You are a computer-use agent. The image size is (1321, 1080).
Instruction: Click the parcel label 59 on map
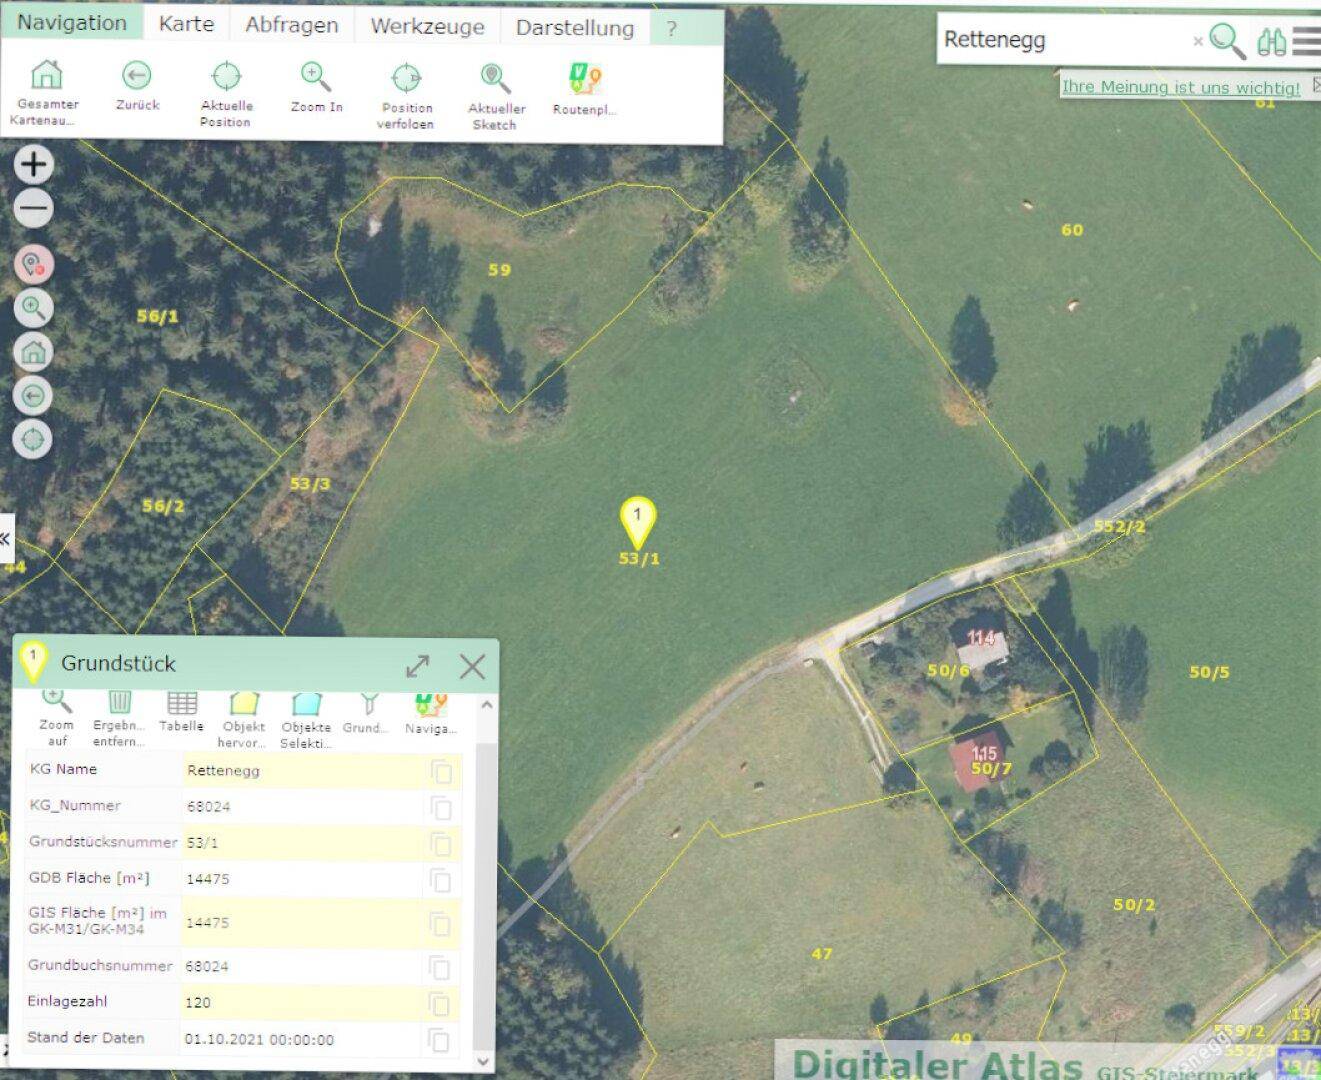(x=499, y=269)
